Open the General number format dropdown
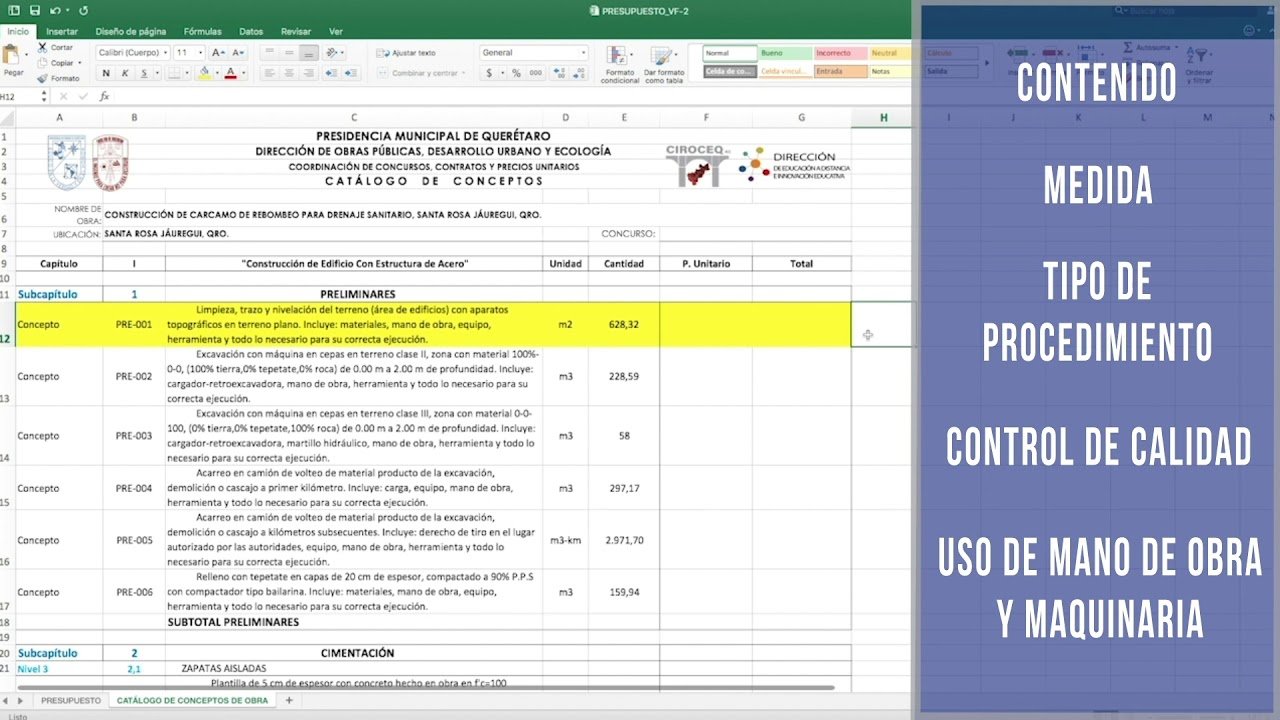This screenshot has height=720, width=1280. tap(533, 53)
